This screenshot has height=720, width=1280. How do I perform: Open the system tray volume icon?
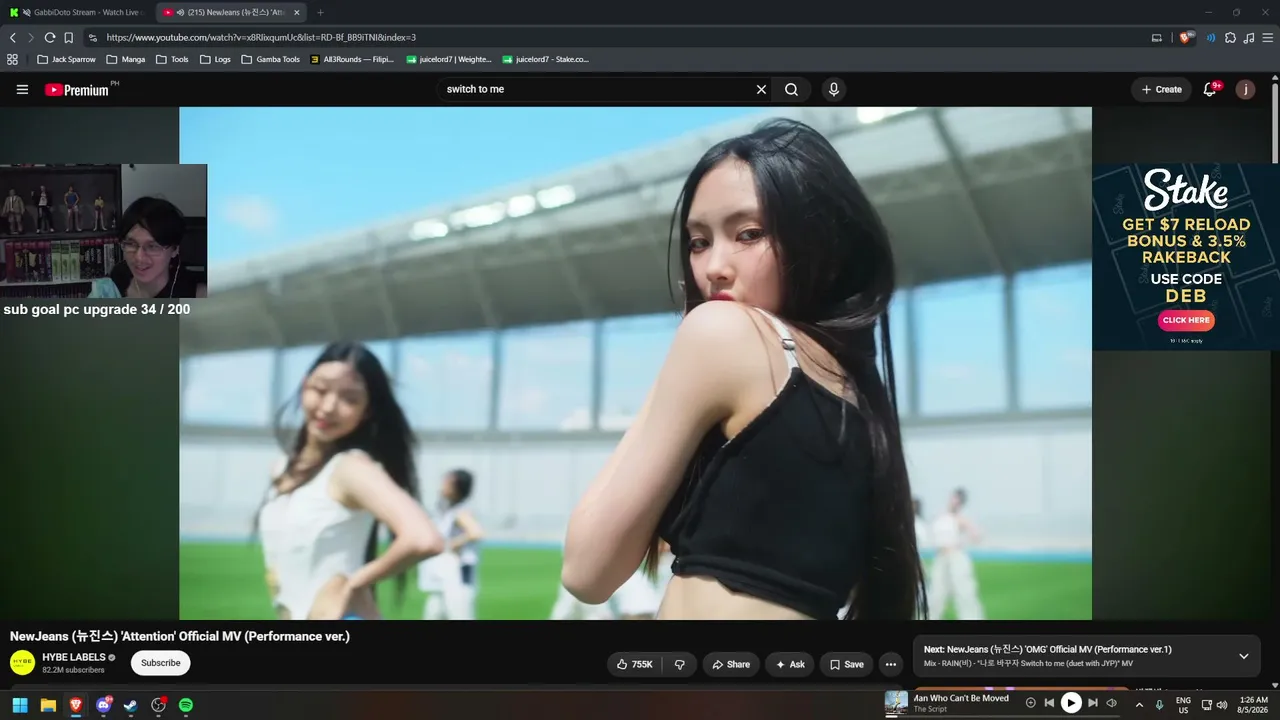1221,705
